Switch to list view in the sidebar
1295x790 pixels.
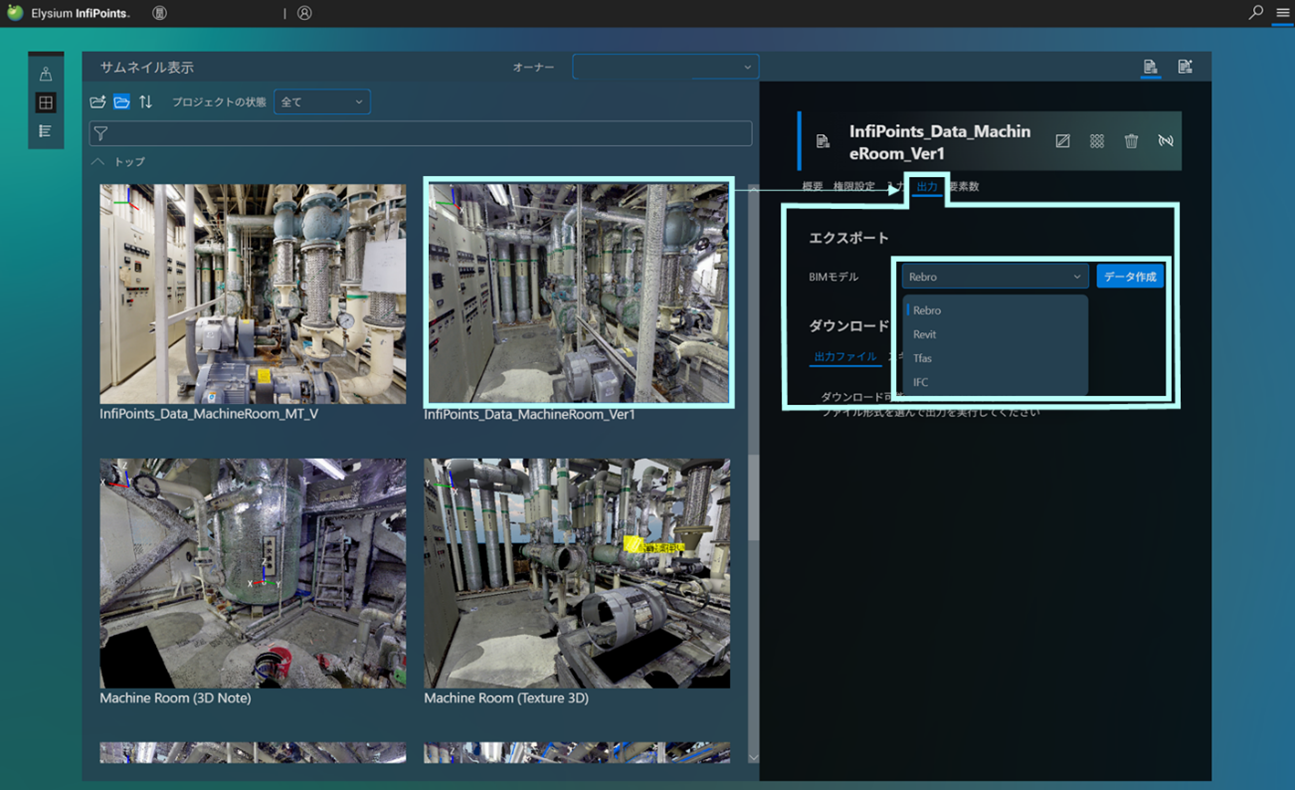(x=46, y=131)
